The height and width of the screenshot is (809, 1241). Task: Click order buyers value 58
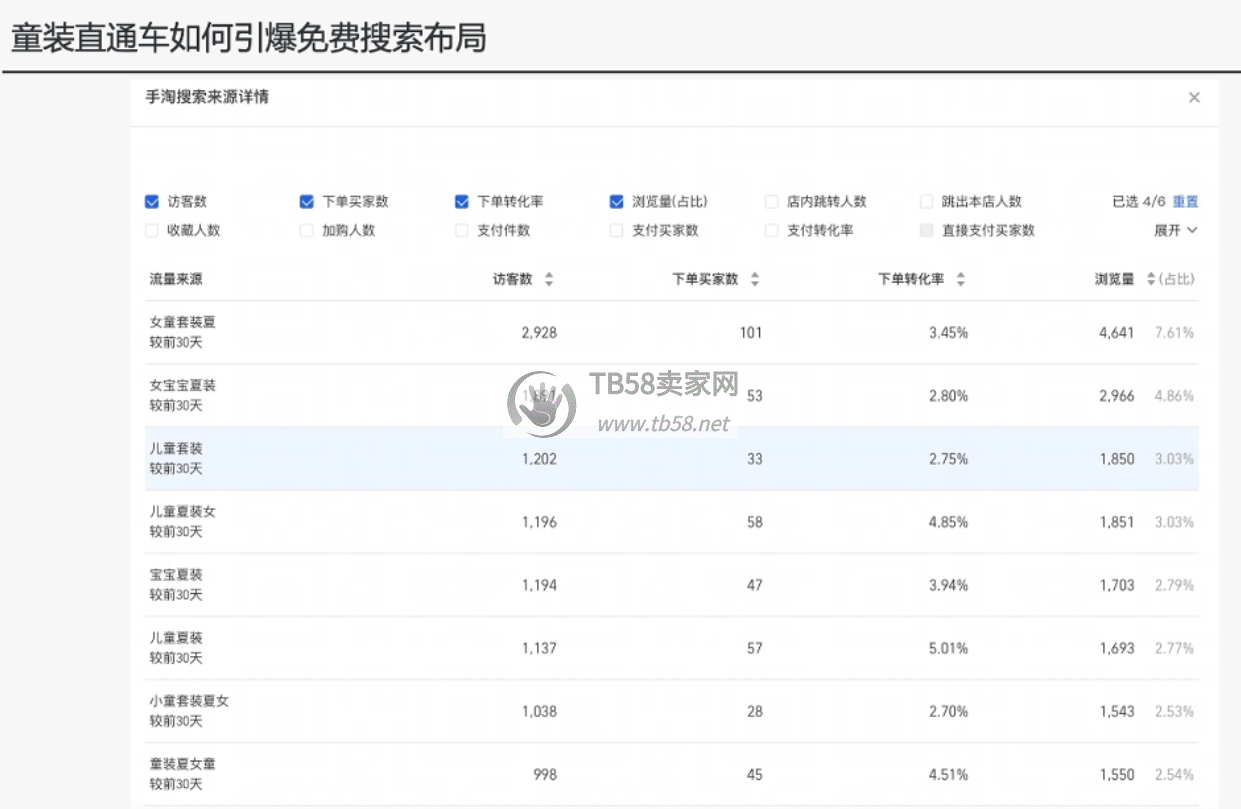[x=754, y=522]
